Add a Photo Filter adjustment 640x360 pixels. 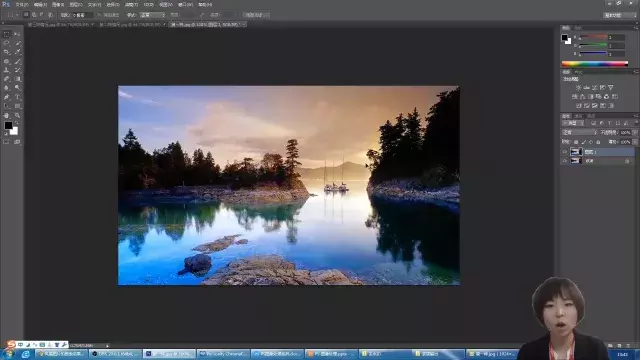pyautogui.click(x=598, y=97)
